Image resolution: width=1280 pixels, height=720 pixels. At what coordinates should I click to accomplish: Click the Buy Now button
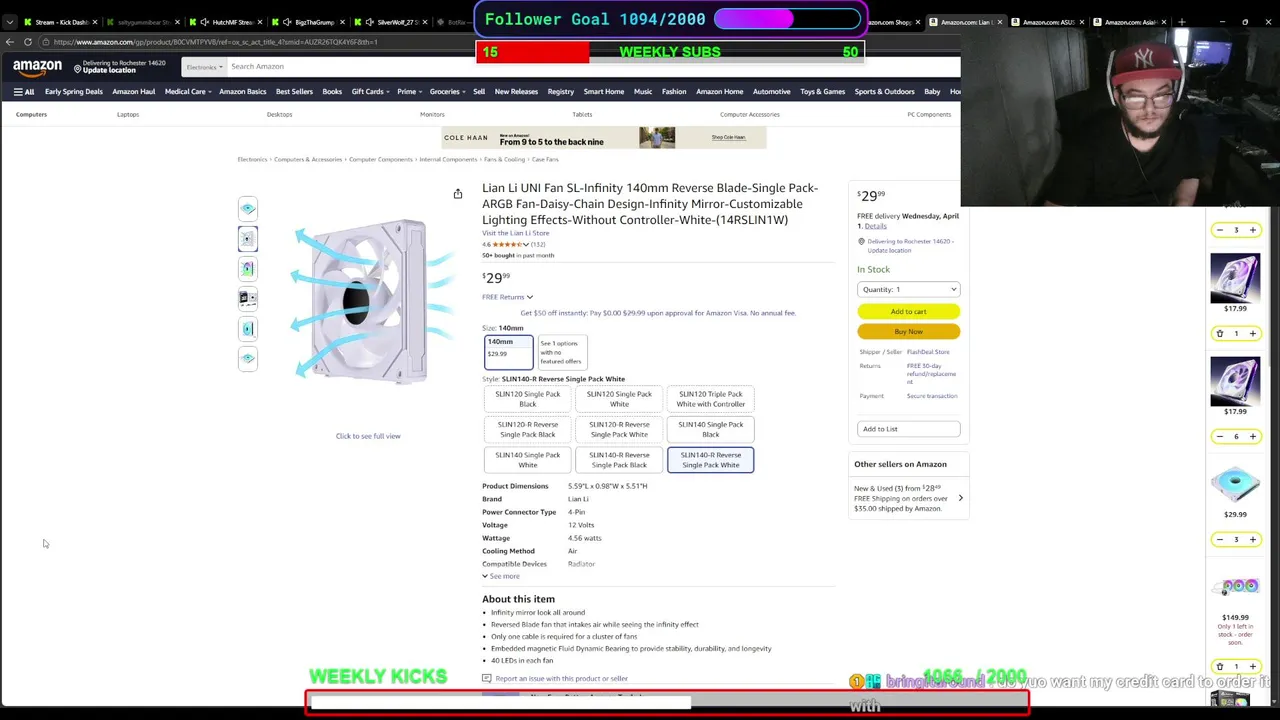point(908,331)
